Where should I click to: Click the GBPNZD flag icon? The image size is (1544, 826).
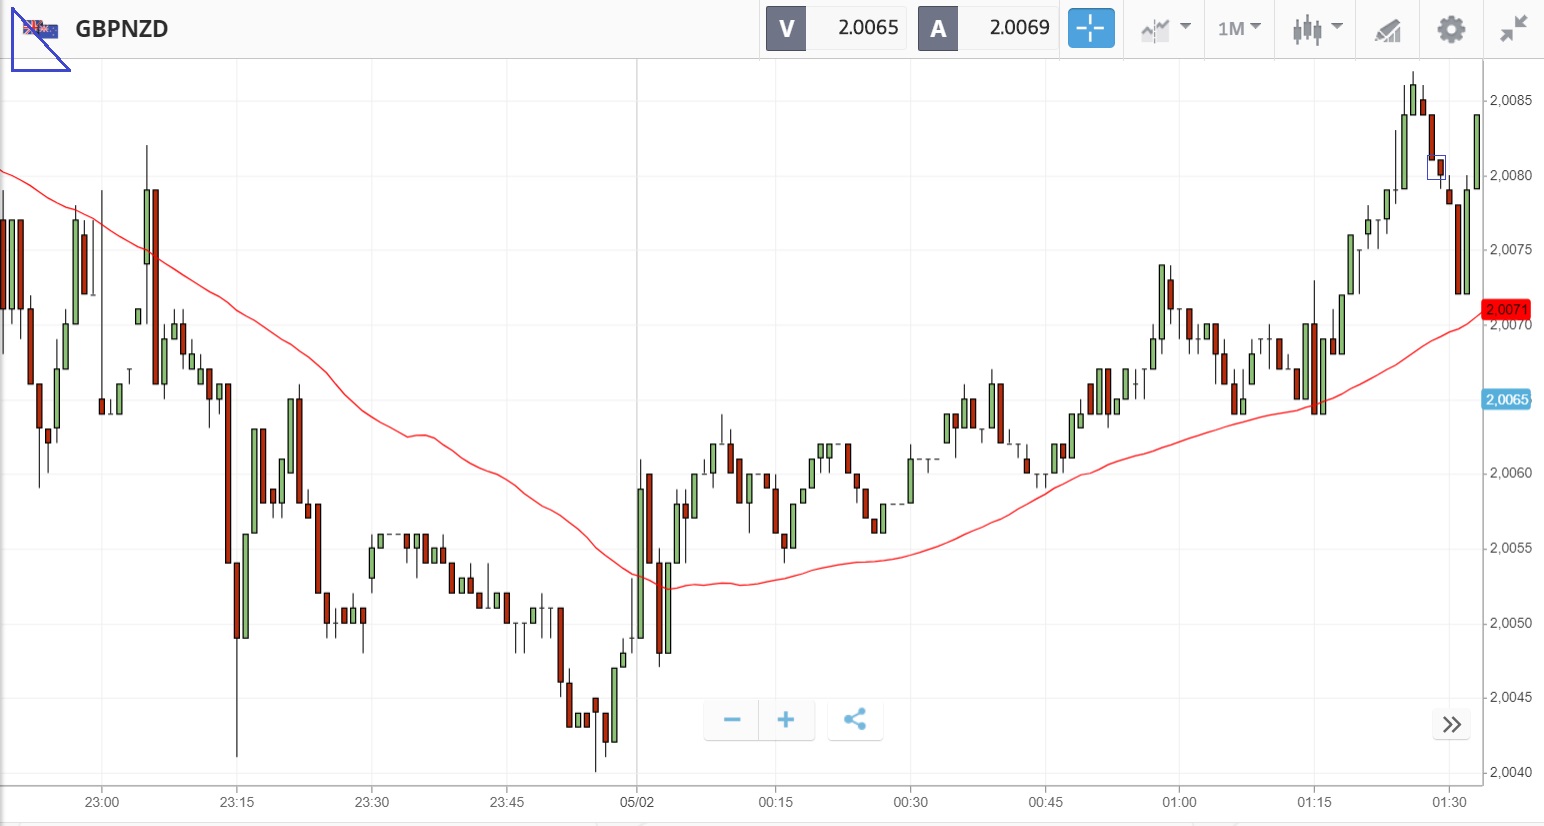click(x=40, y=29)
